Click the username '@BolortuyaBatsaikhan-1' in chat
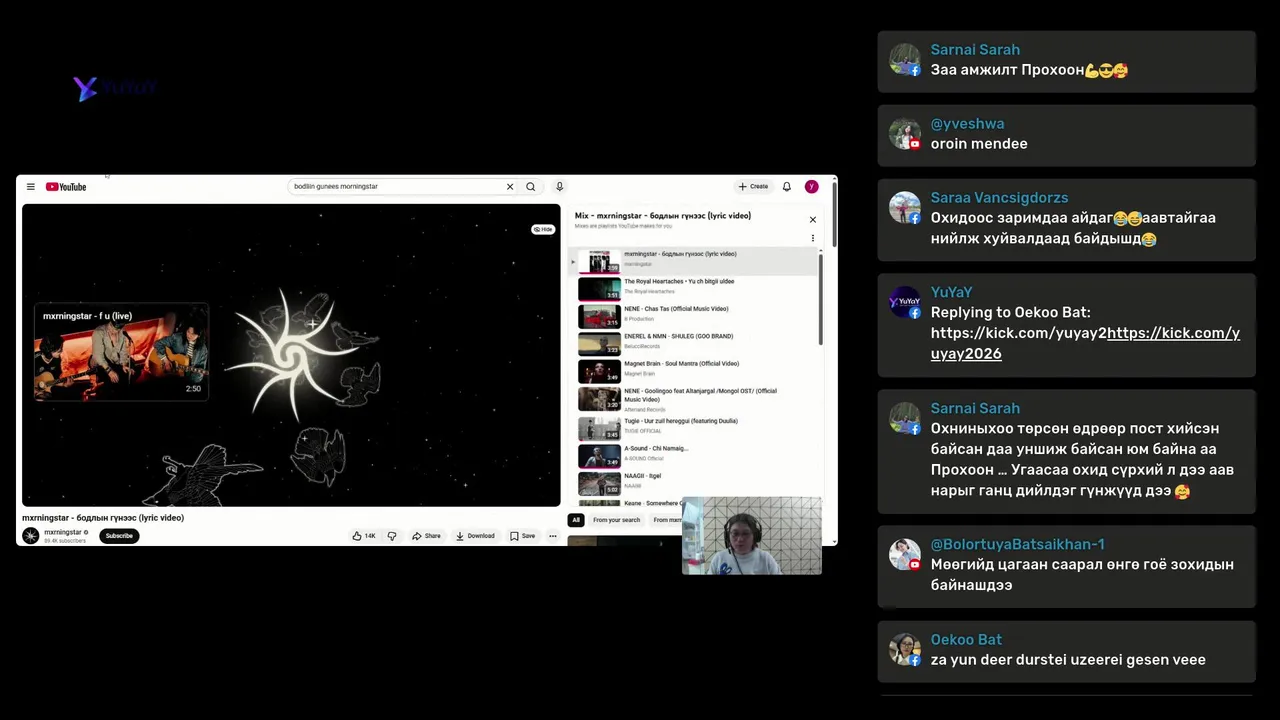This screenshot has height=720, width=1280. pyautogui.click(x=1018, y=545)
